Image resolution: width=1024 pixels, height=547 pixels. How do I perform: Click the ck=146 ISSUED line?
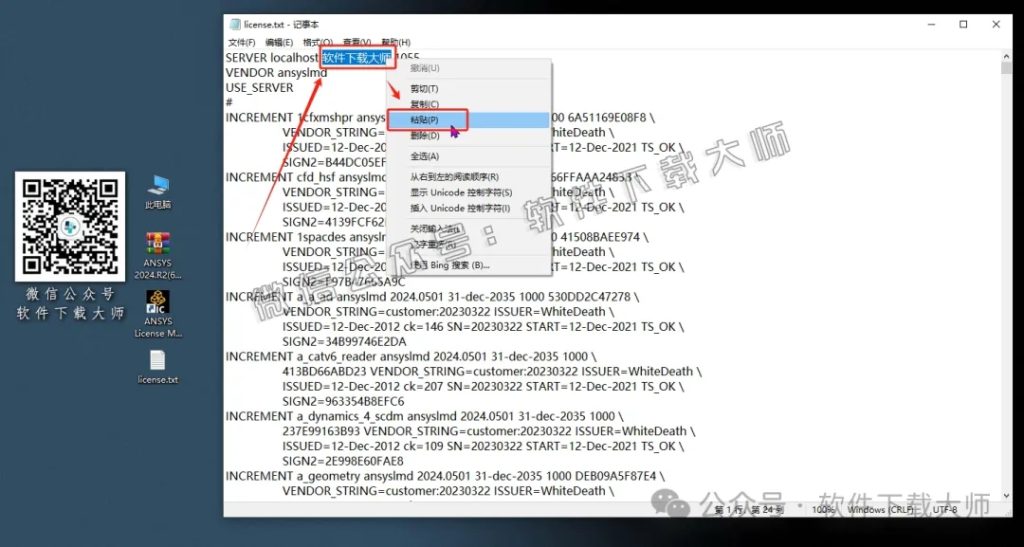tap(483, 326)
